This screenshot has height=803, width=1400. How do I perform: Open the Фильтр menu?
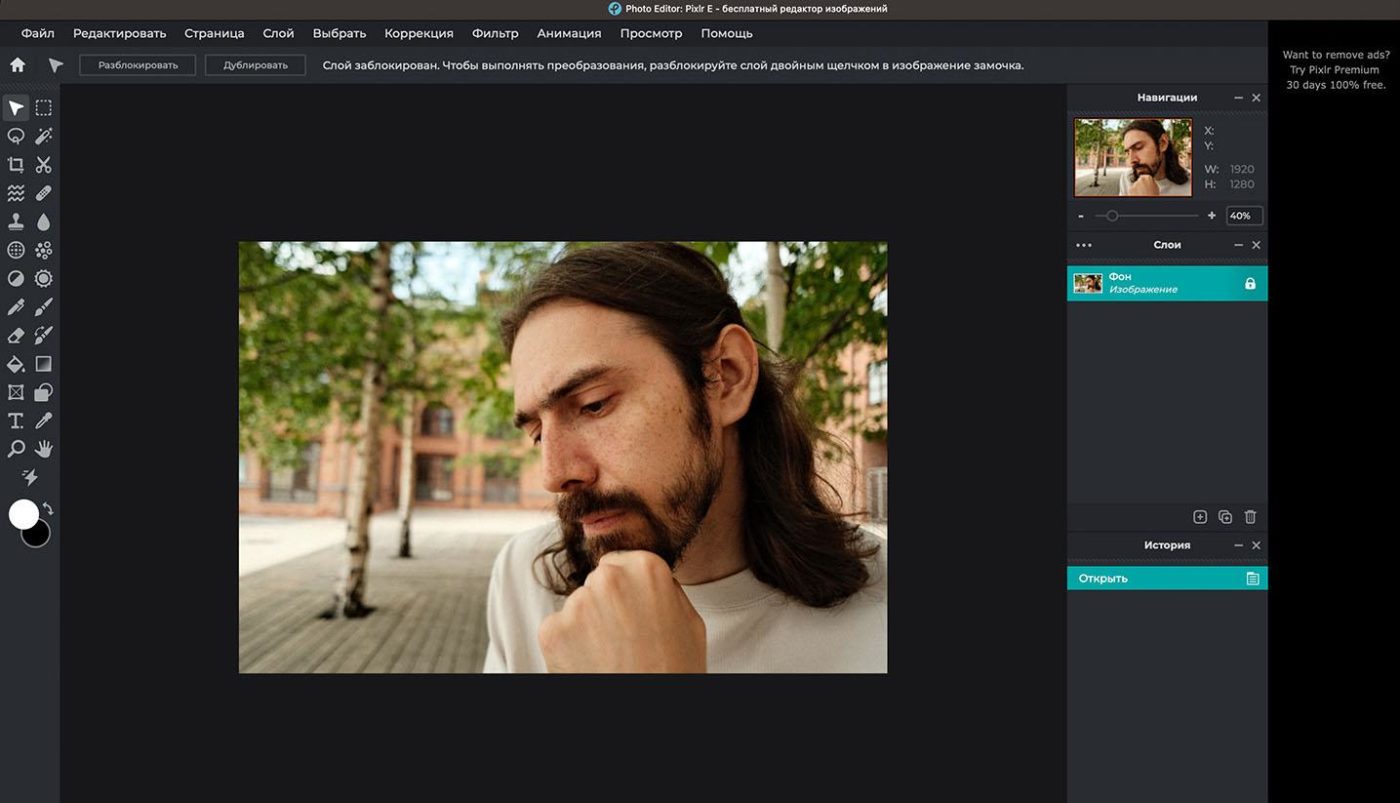(495, 33)
